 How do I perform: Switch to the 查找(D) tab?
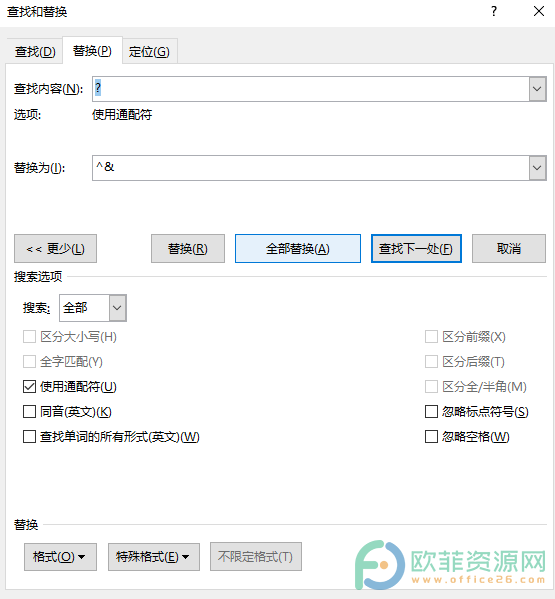tap(35, 52)
